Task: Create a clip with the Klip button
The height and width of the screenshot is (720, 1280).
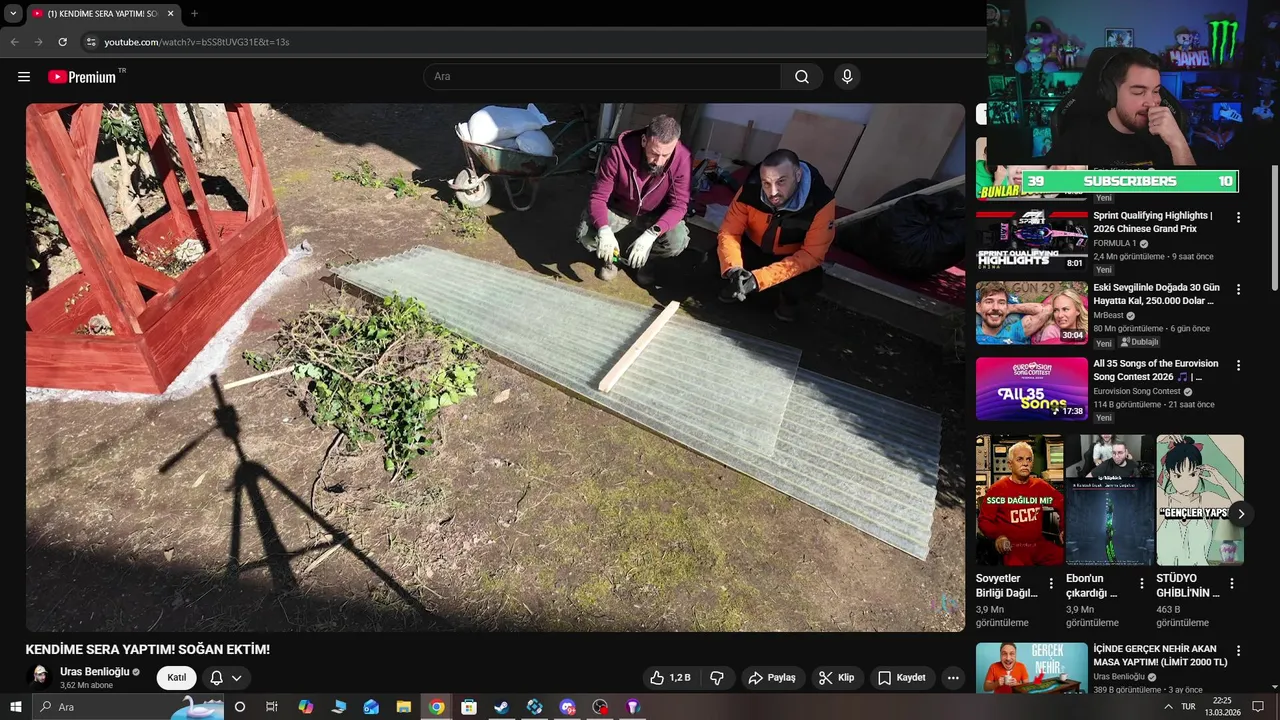Action: click(x=837, y=678)
